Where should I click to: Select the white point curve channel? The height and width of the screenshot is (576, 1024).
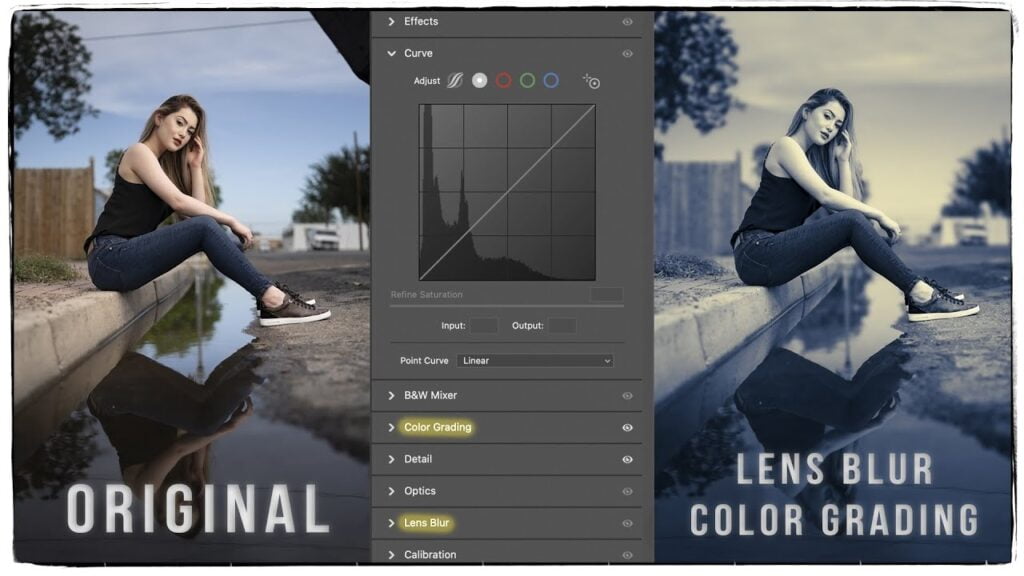[477, 81]
